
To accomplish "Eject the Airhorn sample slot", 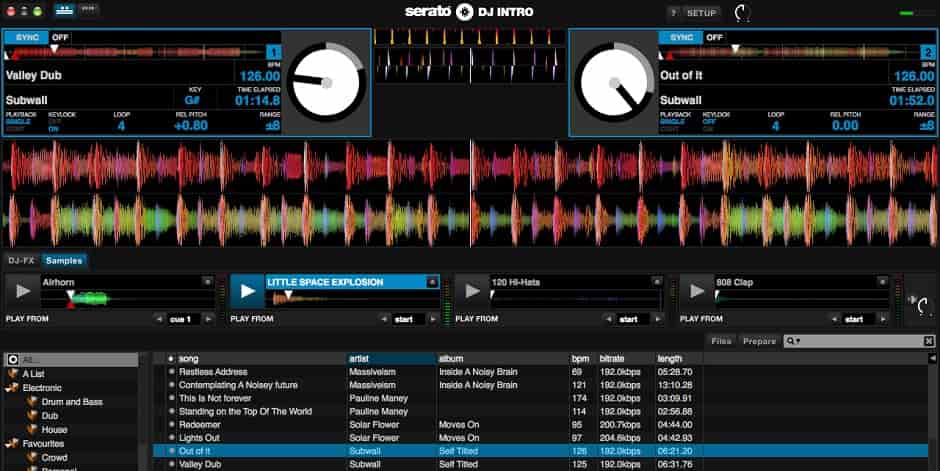I will pyautogui.click(x=207, y=281).
